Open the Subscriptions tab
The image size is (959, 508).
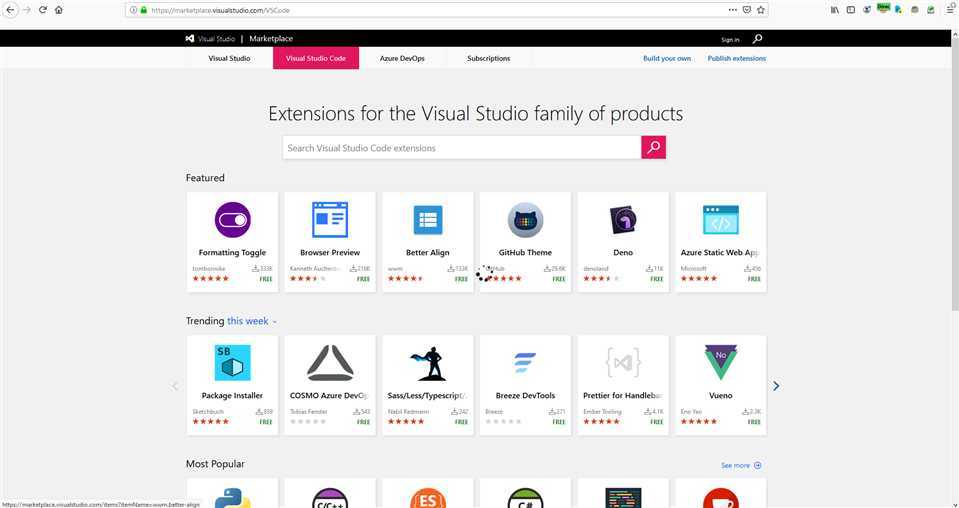pyautogui.click(x=489, y=59)
